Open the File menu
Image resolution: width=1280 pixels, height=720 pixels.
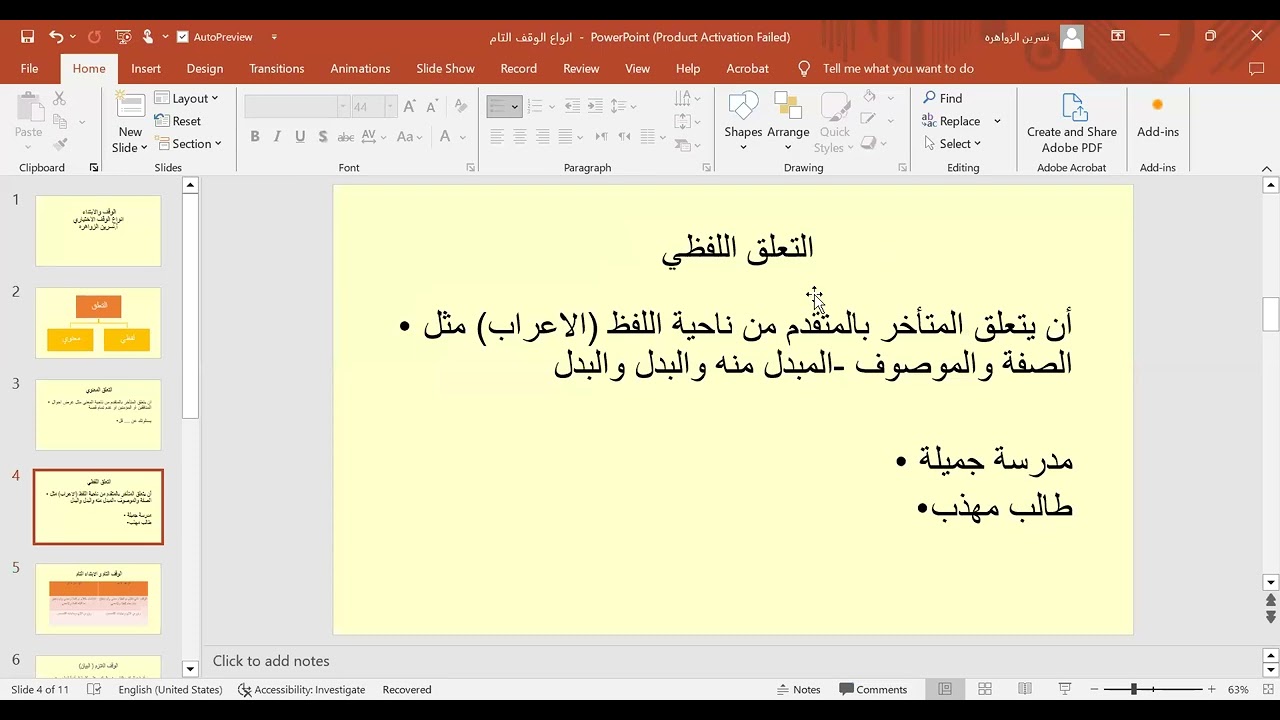click(x=29, y=69)
